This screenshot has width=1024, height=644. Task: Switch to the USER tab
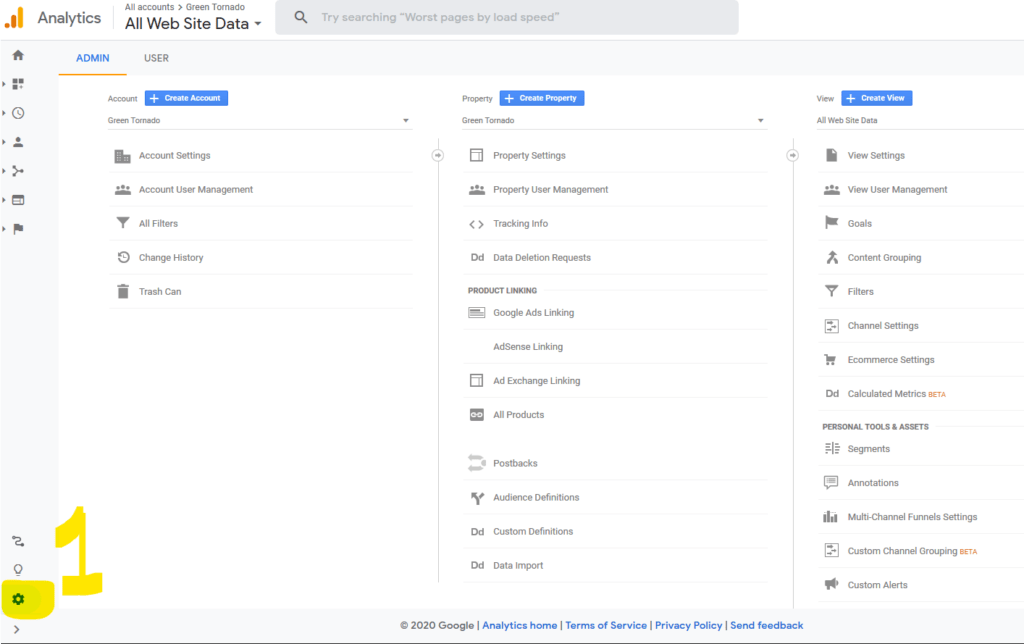click(x=156, y=58)
